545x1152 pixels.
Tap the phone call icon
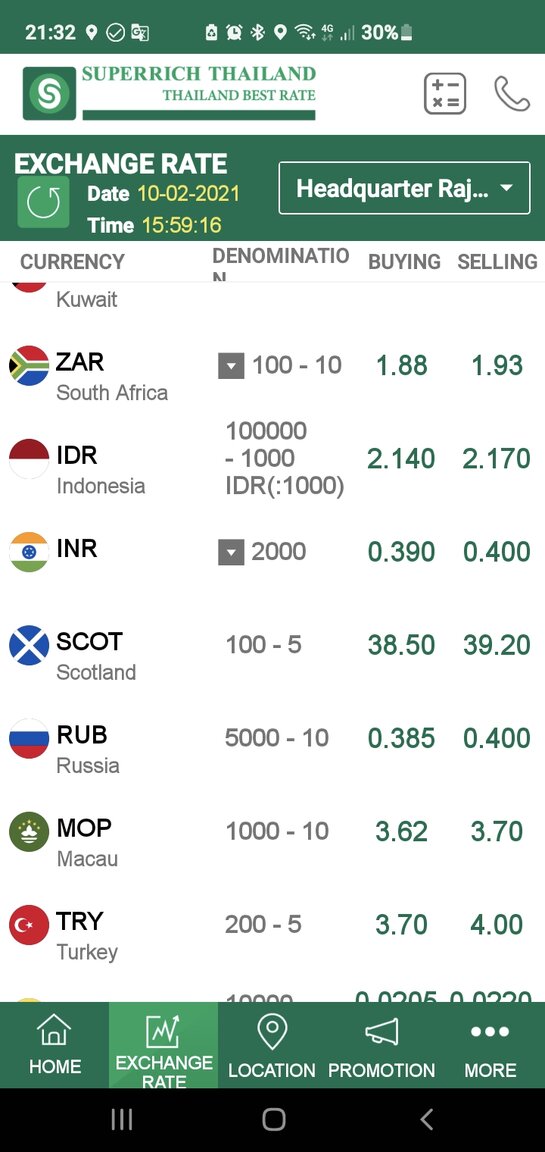click(x=511, y=93)
